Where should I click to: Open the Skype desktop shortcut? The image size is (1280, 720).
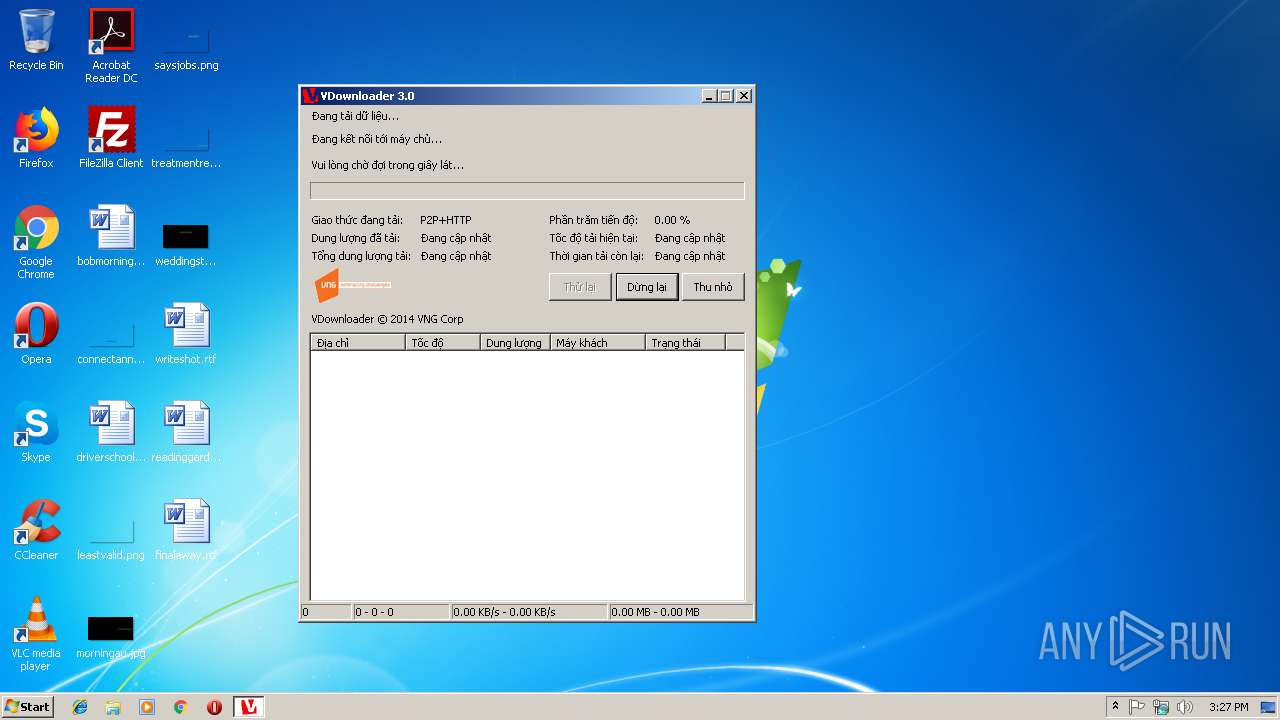click(36, 432)
